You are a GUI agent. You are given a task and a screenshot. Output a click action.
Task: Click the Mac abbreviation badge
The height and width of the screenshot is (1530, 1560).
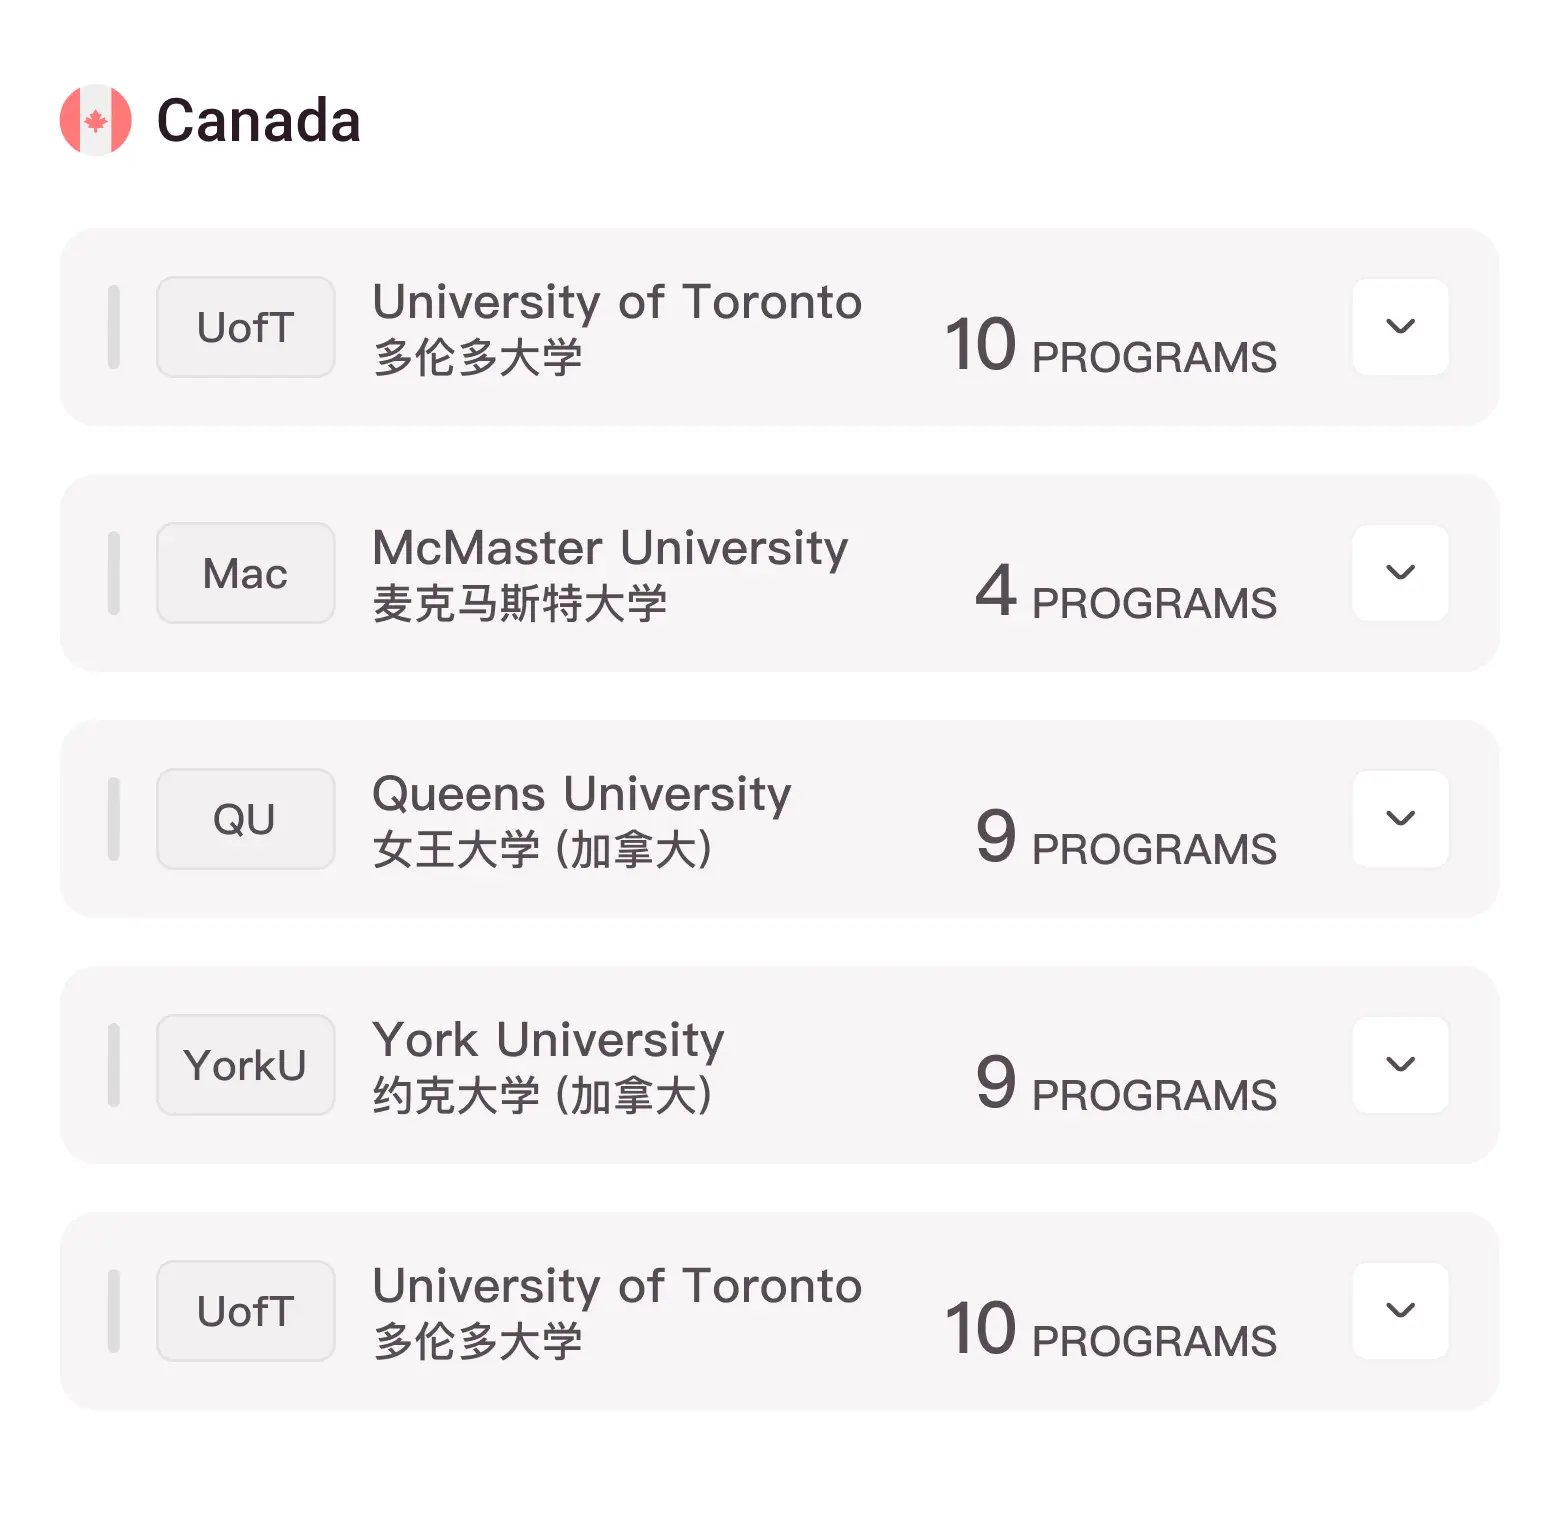(x=246, y=573)
